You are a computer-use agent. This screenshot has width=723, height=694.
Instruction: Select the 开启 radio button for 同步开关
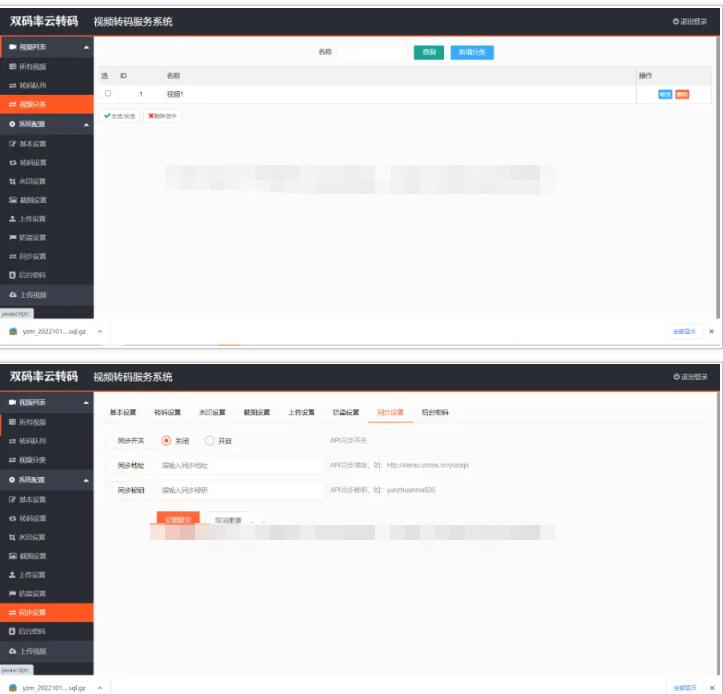pos(209,440)
